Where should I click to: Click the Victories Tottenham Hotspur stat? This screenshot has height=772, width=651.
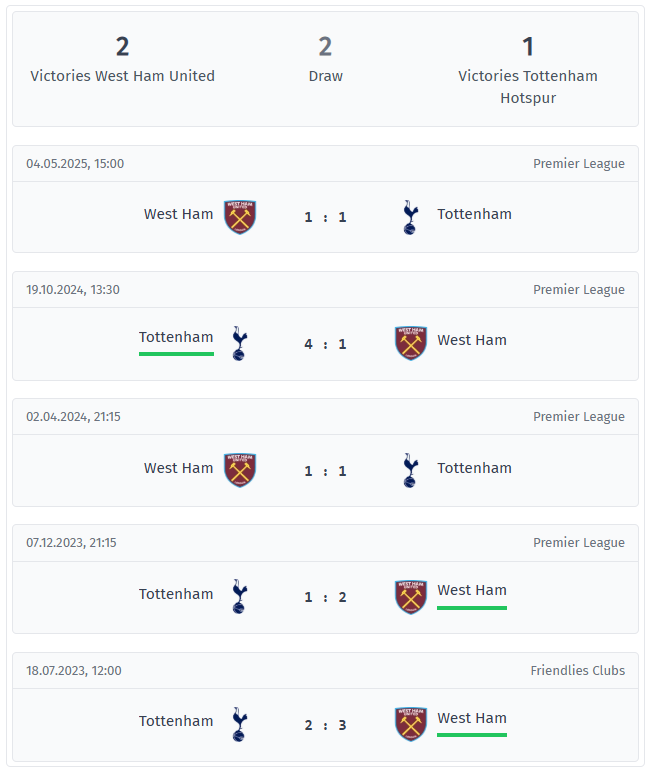(x=528, y=70)
